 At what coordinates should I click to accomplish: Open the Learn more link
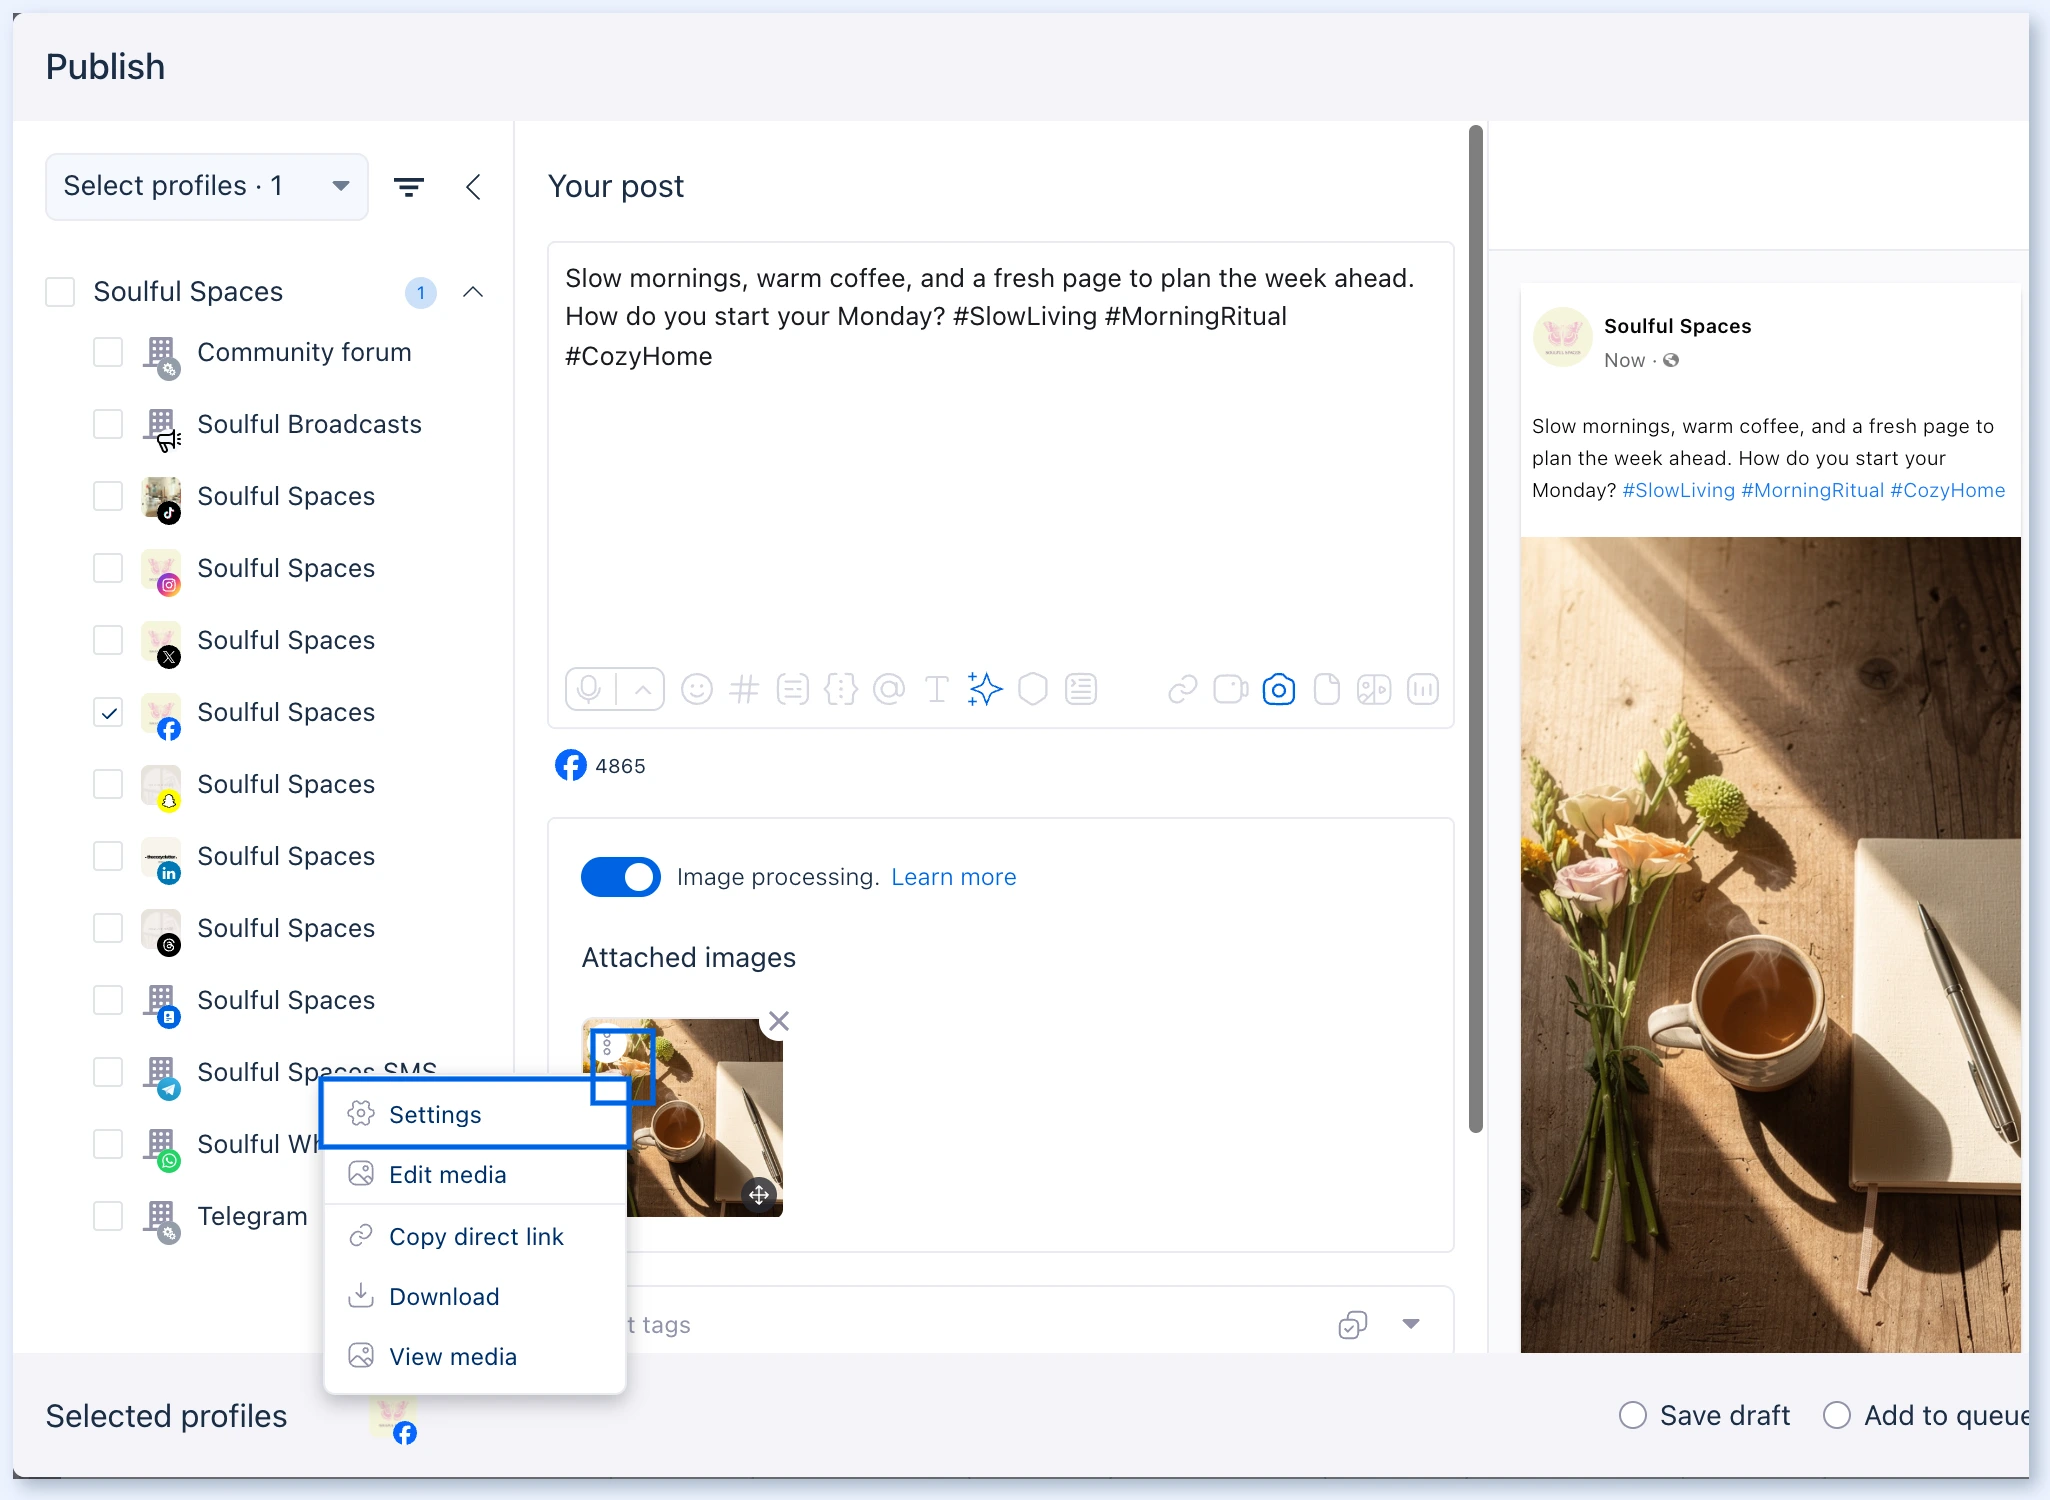(953, 877)
